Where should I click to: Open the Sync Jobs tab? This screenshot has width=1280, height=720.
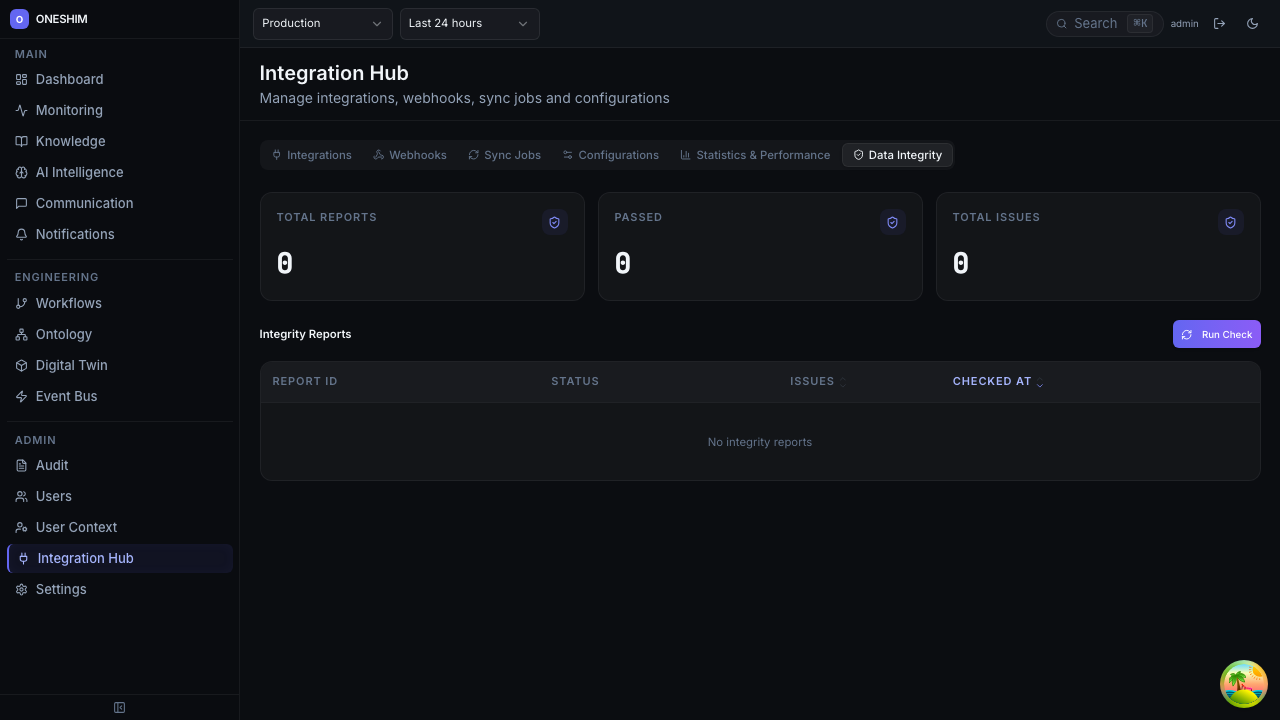coord(504,155)
